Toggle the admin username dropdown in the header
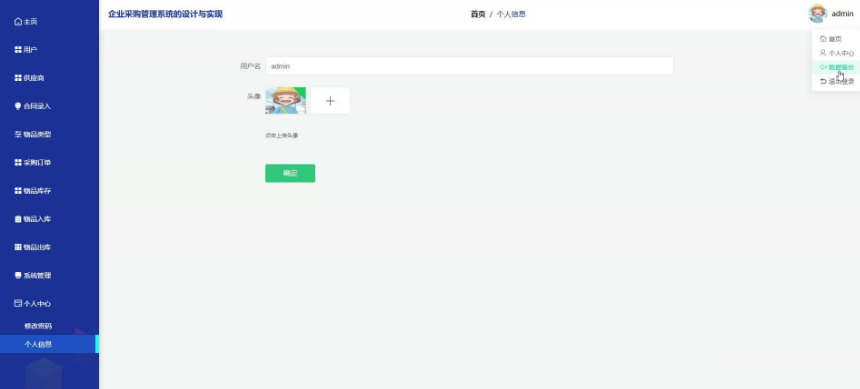860x389 pixels. tap(842, 14)
